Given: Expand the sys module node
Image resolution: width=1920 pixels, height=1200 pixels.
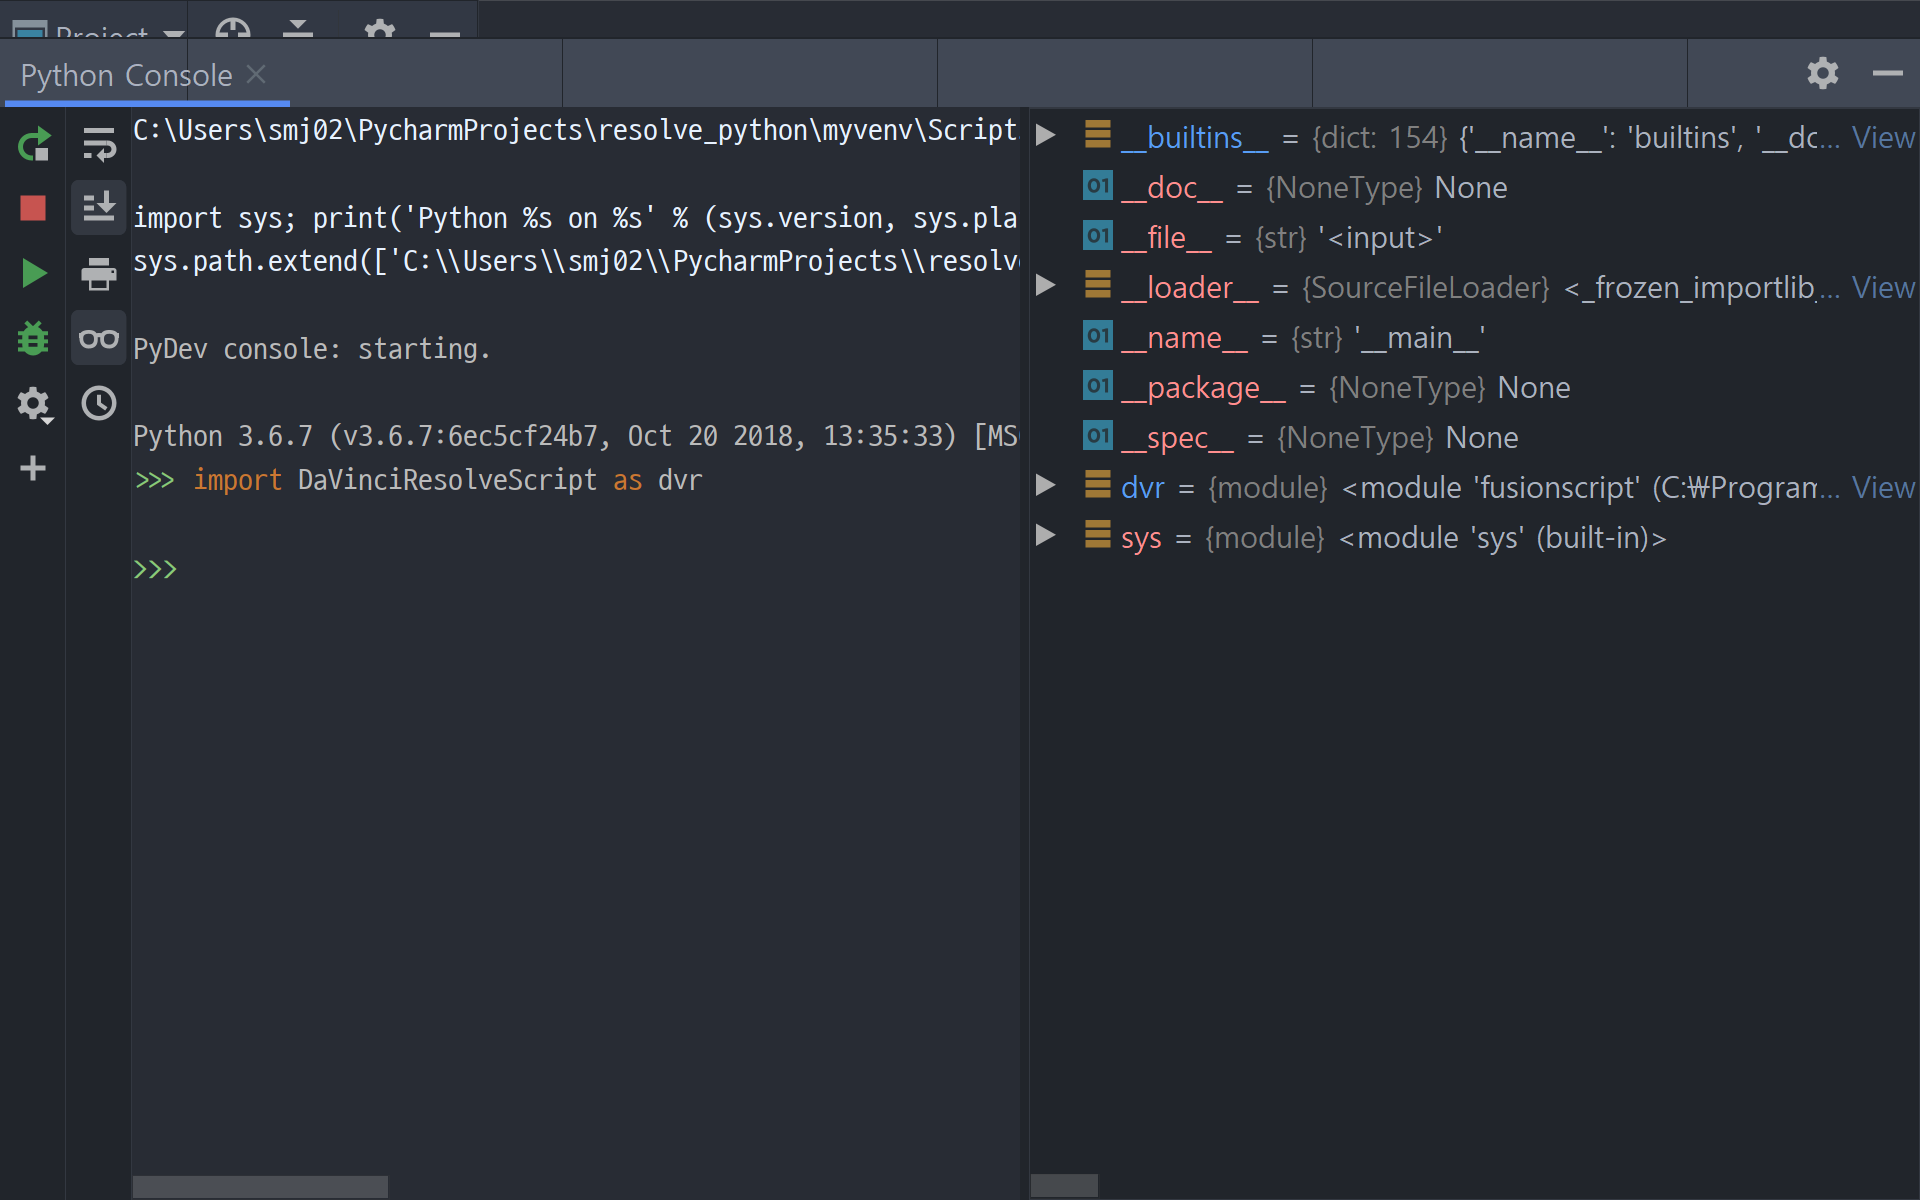Looking at the screenshot, I should tap(1046, 536).
